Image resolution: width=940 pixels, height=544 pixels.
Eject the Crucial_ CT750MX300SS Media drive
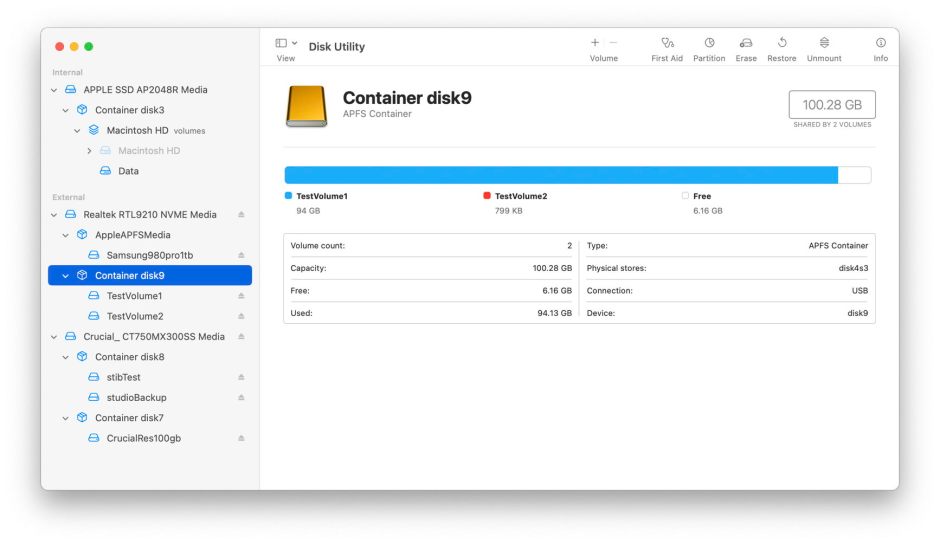pyautogui.click(x=241, y=337)
